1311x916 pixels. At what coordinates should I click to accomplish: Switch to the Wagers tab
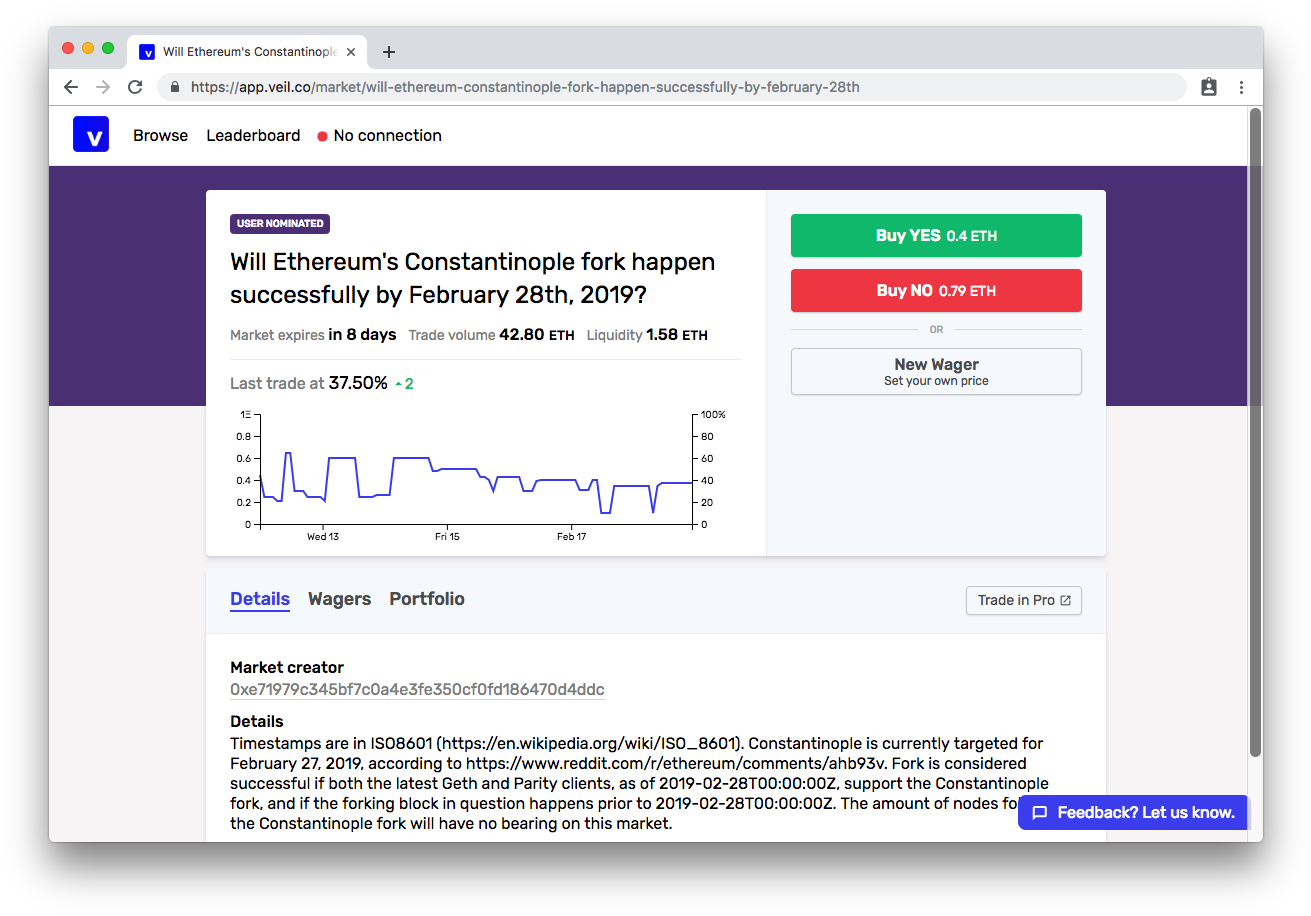click(x=339, y=599)
